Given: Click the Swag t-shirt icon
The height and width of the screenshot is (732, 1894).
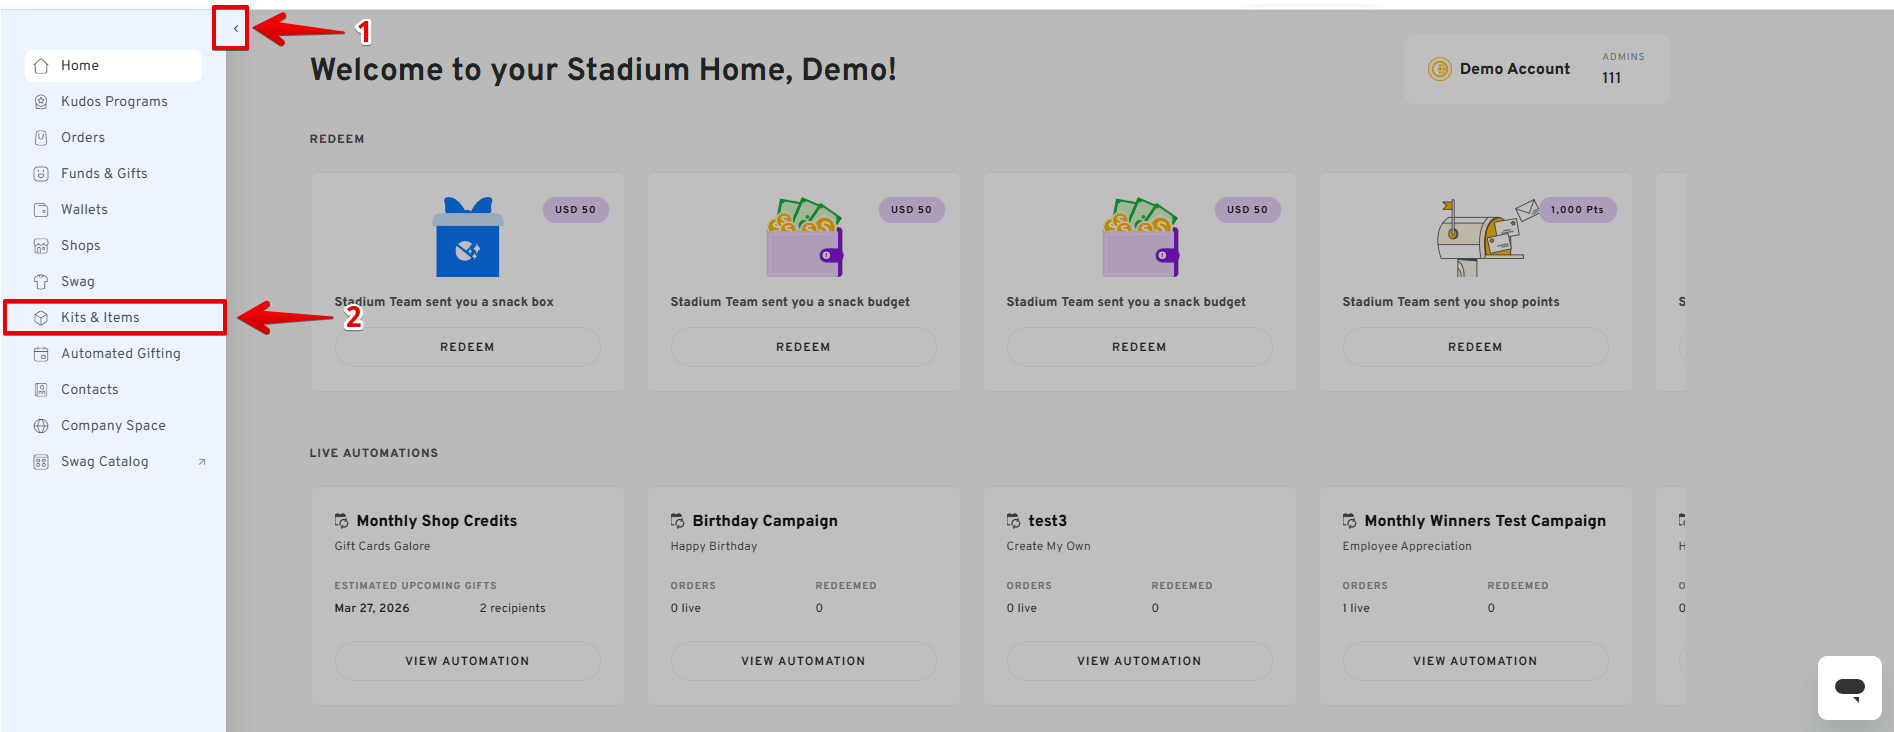Looking at the screenshot, I should (x=41, y=282).
